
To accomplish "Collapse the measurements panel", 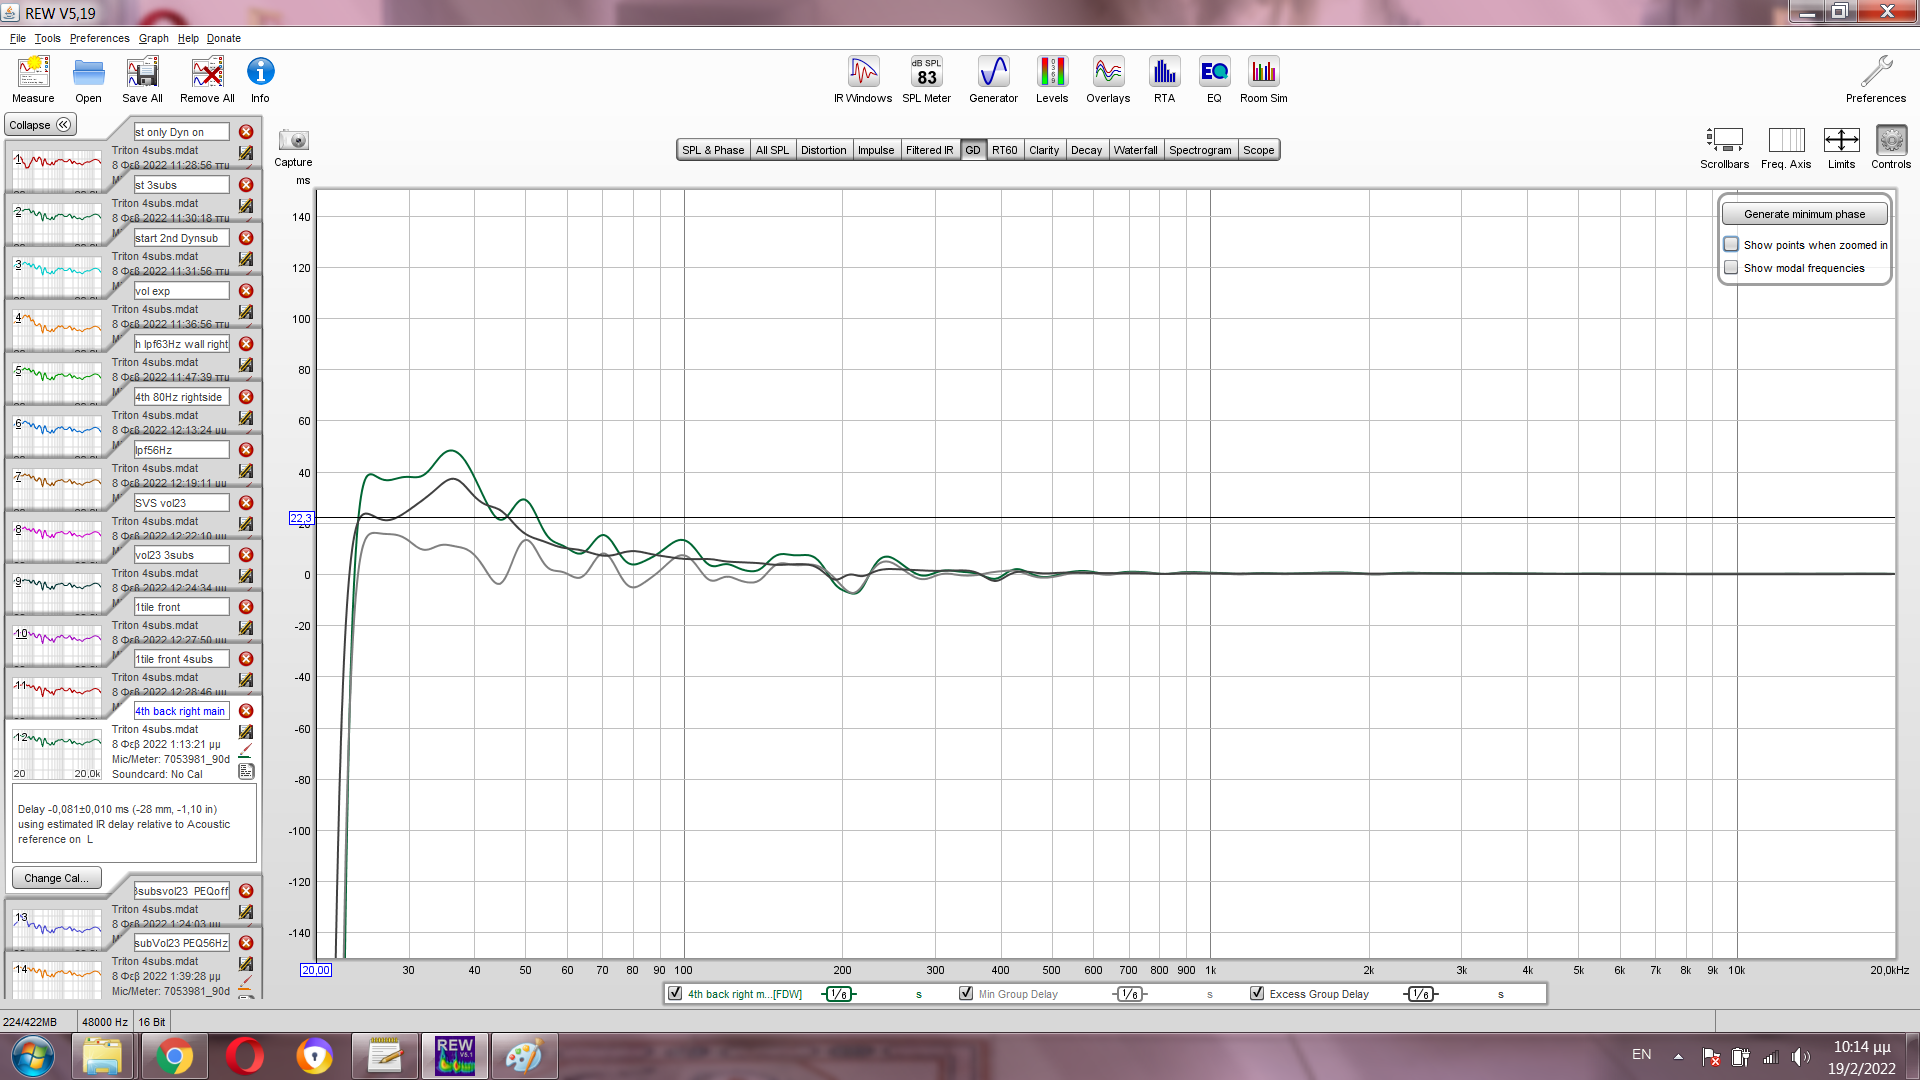I will click(x=40, y=125).
